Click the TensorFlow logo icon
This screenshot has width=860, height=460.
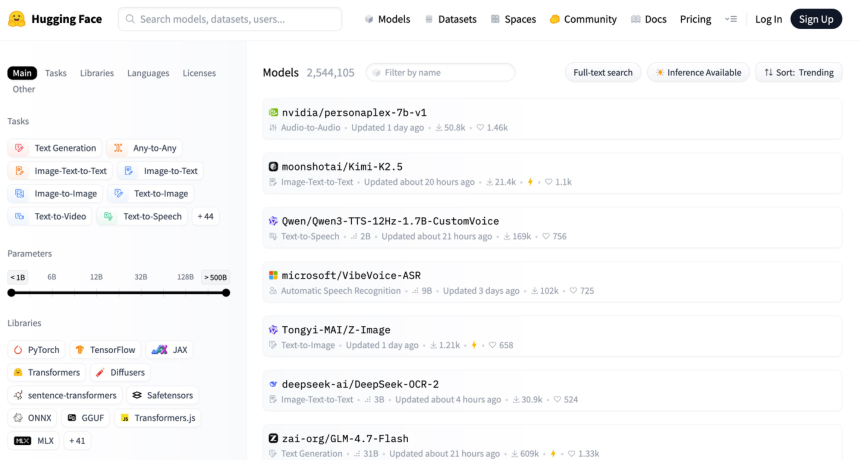tap(80, 350)
